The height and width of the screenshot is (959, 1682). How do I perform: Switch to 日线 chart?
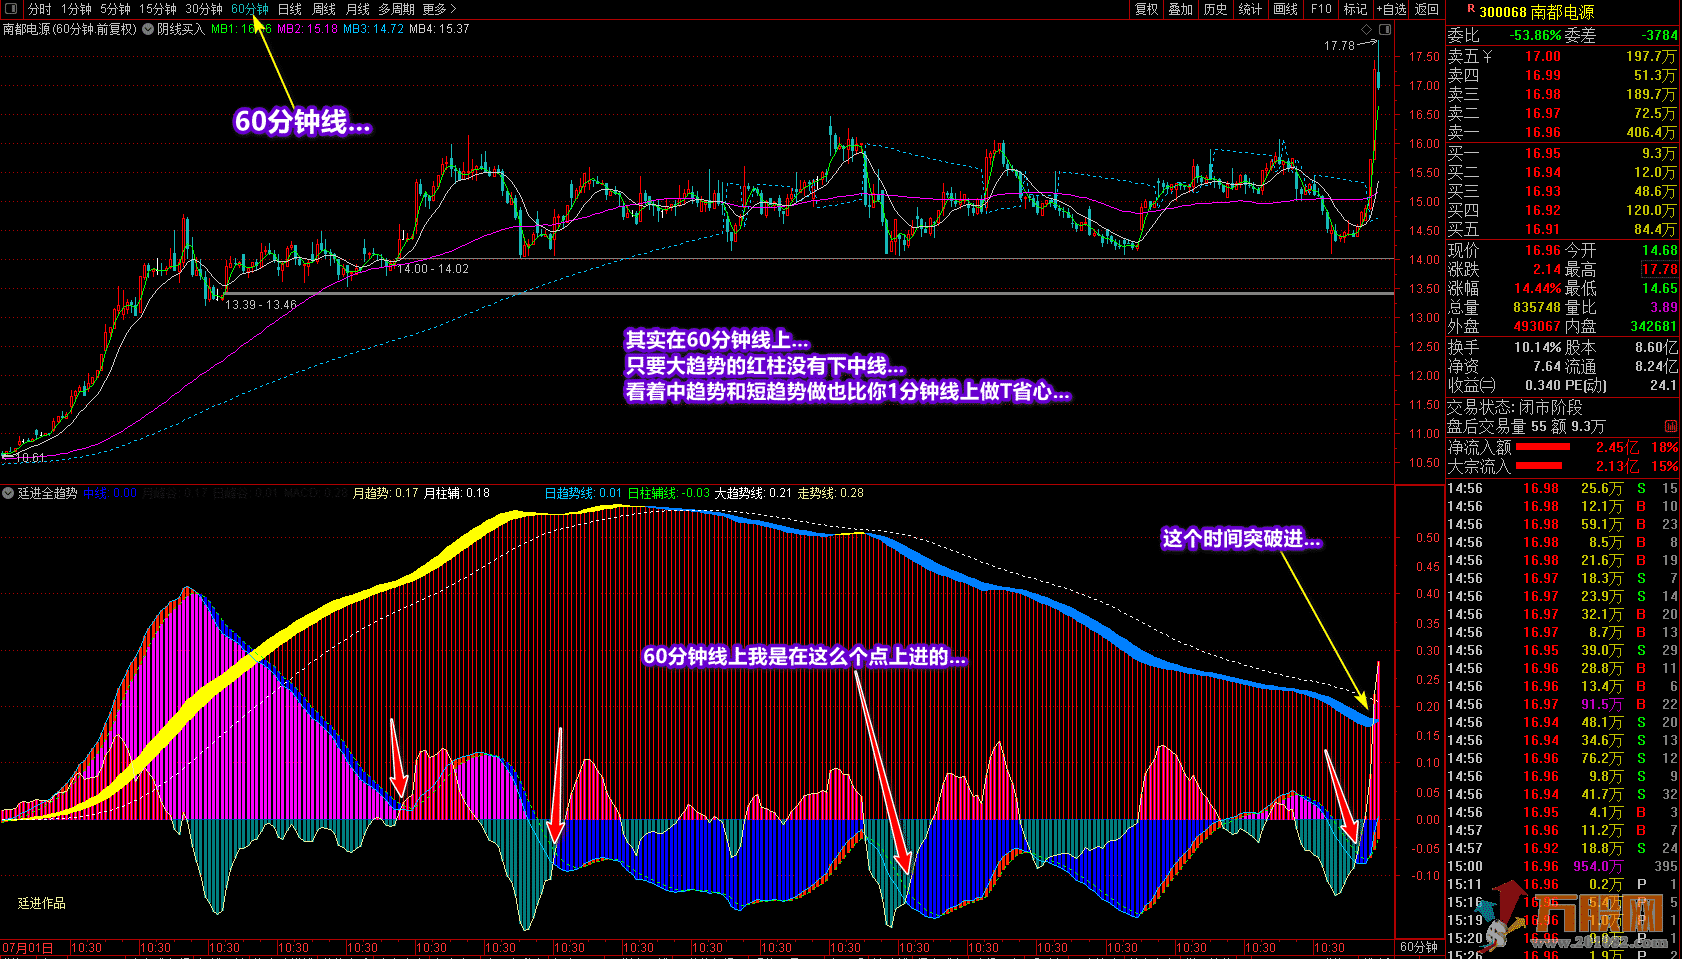tap(290, 9)
